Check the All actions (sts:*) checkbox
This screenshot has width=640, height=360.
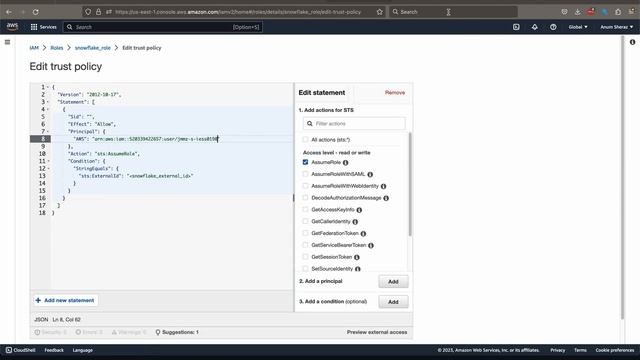coord(305,140)
